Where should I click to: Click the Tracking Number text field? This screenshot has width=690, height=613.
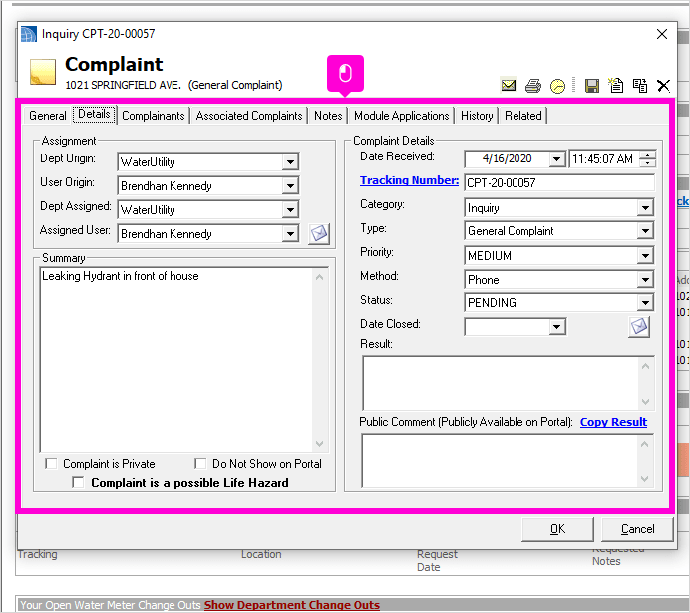[x=559, y=183]
